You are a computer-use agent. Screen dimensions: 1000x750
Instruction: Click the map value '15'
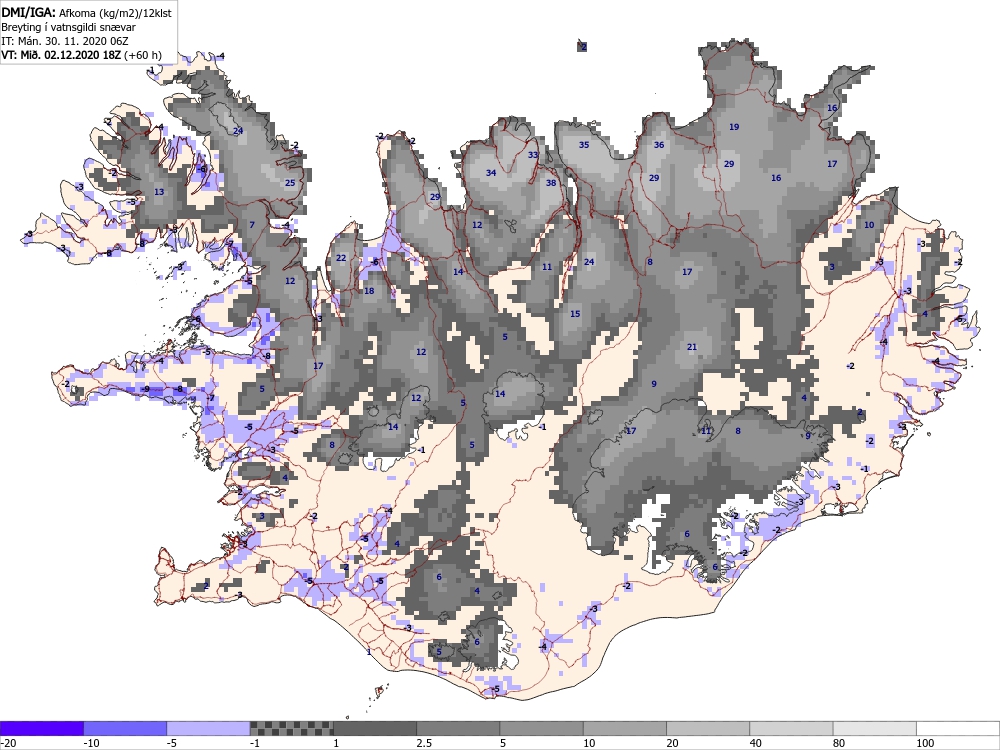click(x=575, y=314)
